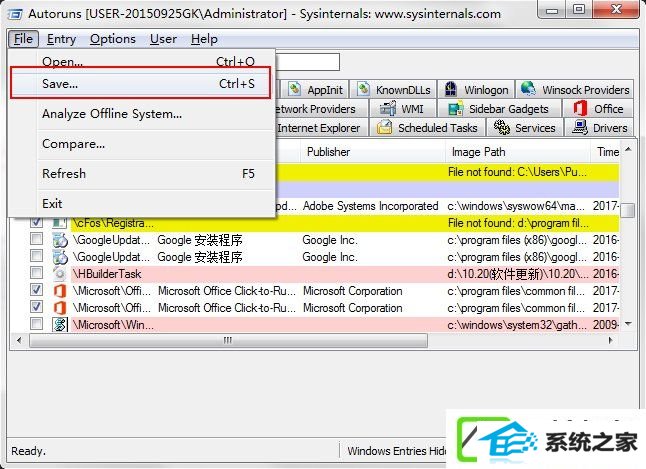Click the Winsock Providers globe icon
Screen dimensions: 646x469
point(528,88)
